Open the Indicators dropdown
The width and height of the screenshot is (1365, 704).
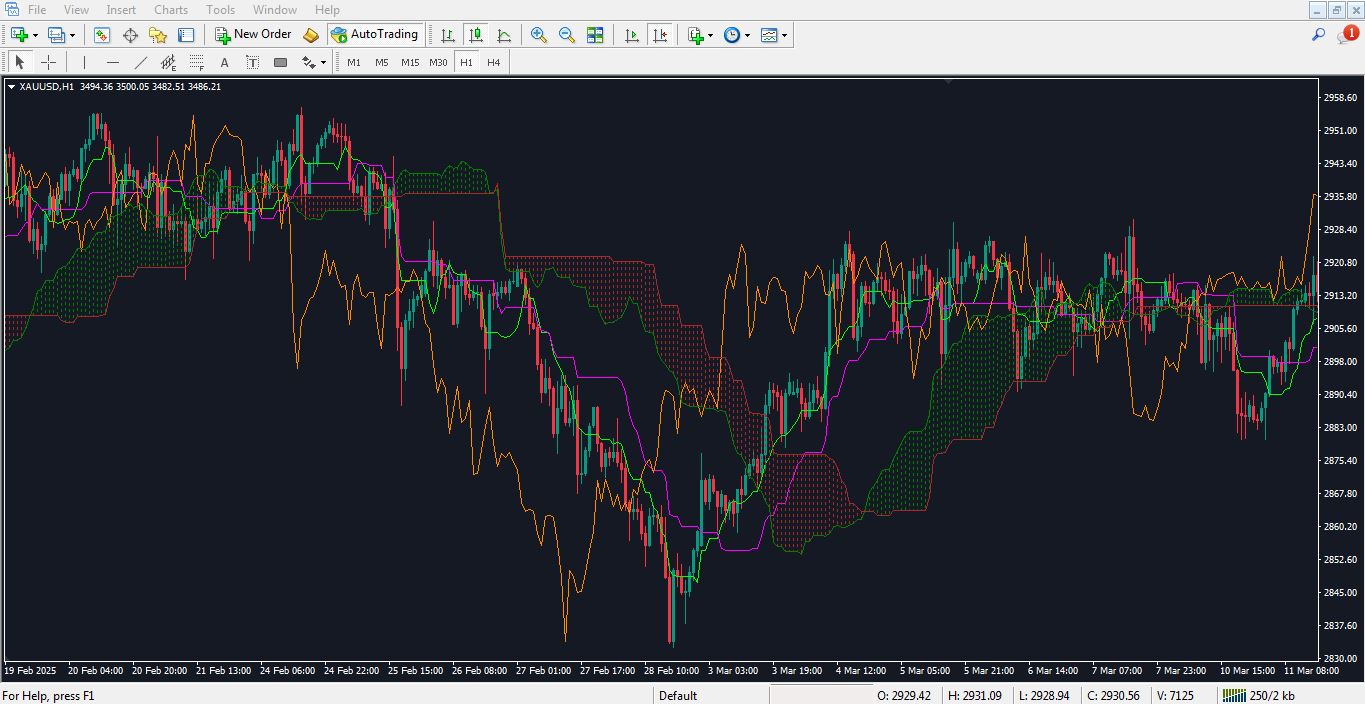click(695, 34)
